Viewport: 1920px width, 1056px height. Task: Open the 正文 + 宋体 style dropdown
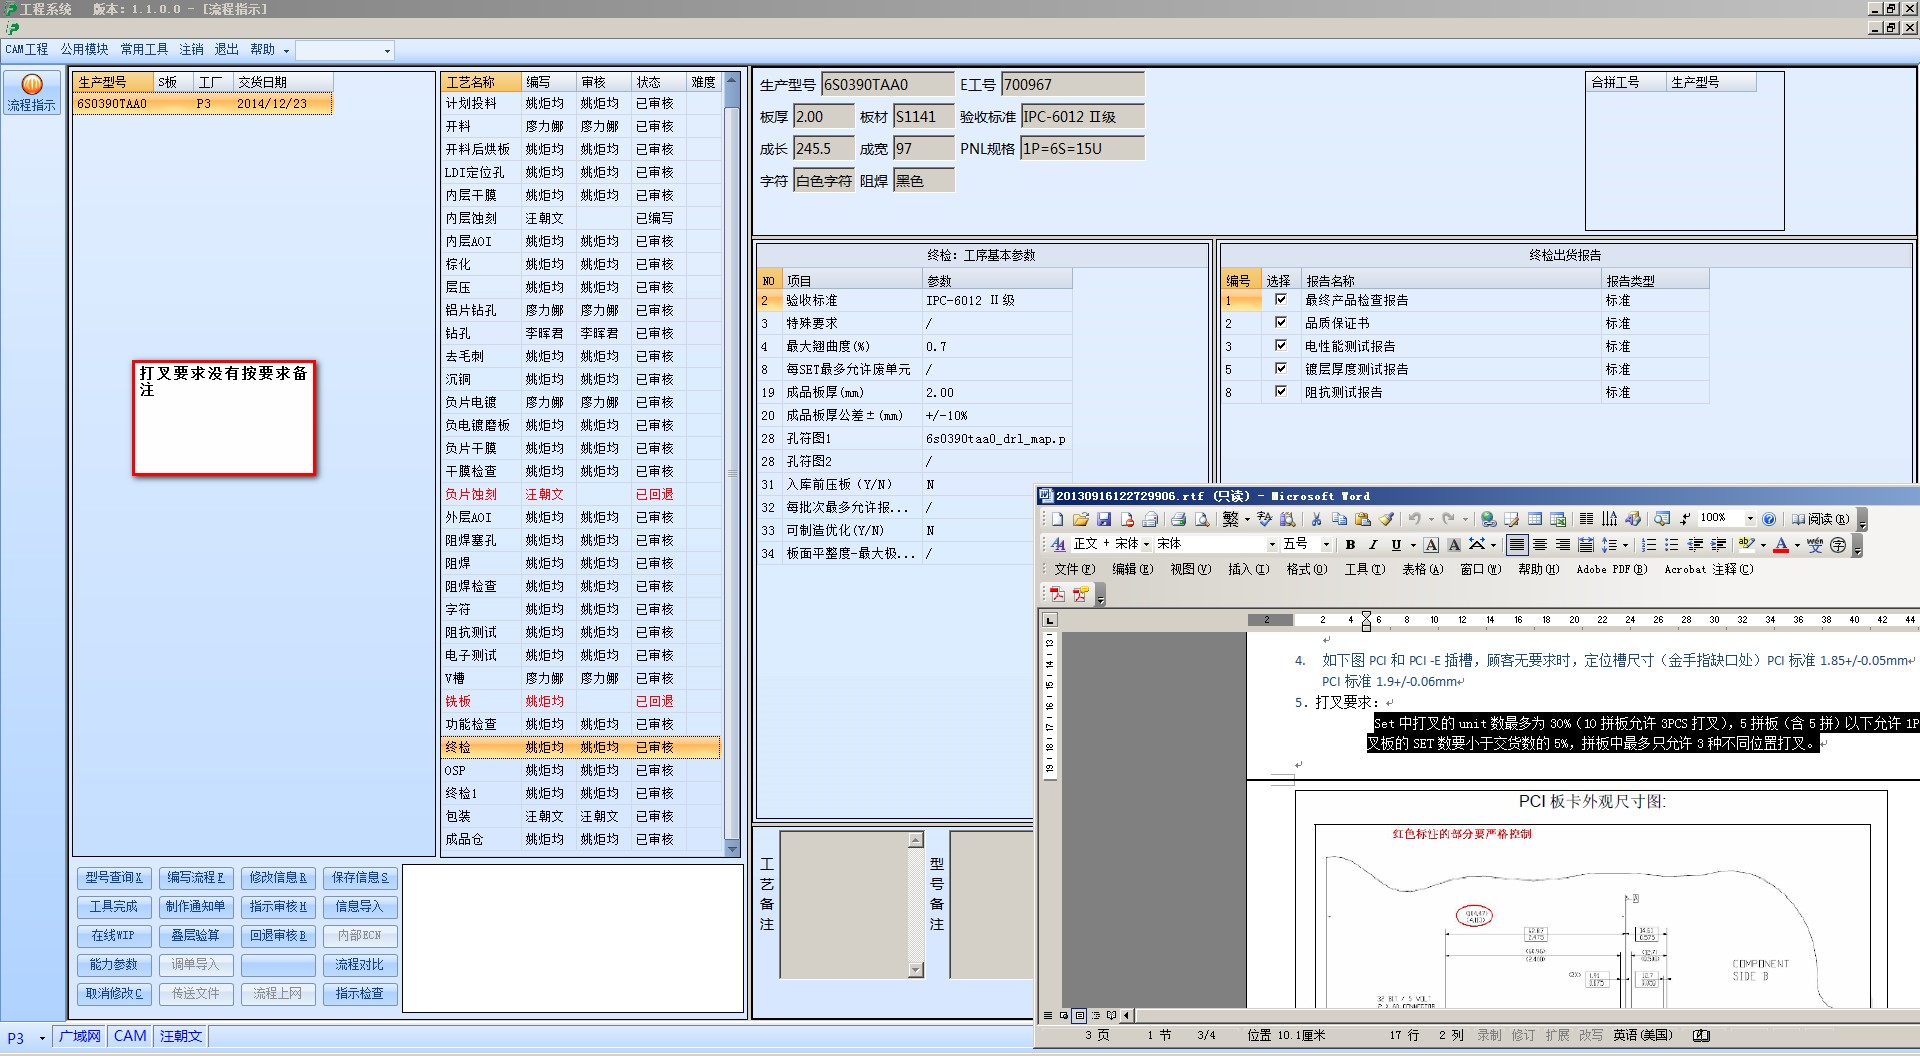point(1146,545)
